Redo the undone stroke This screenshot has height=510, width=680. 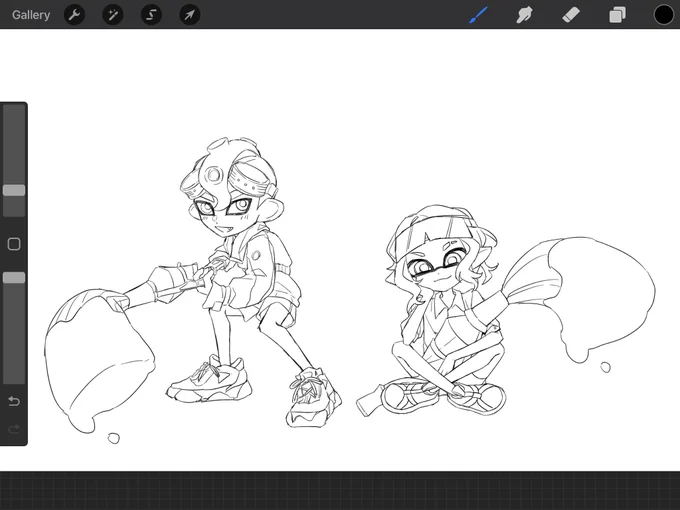click(x=14, y=429)
